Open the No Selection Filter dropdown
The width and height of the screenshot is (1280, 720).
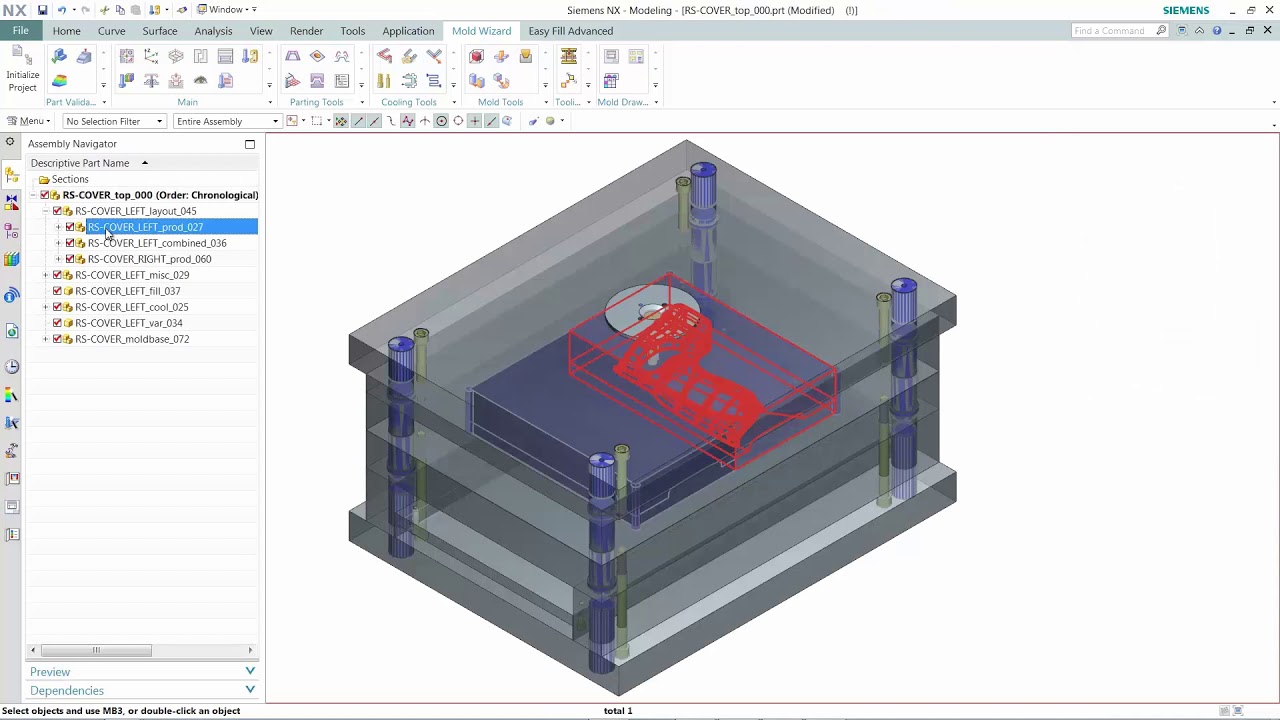[114, 121]
